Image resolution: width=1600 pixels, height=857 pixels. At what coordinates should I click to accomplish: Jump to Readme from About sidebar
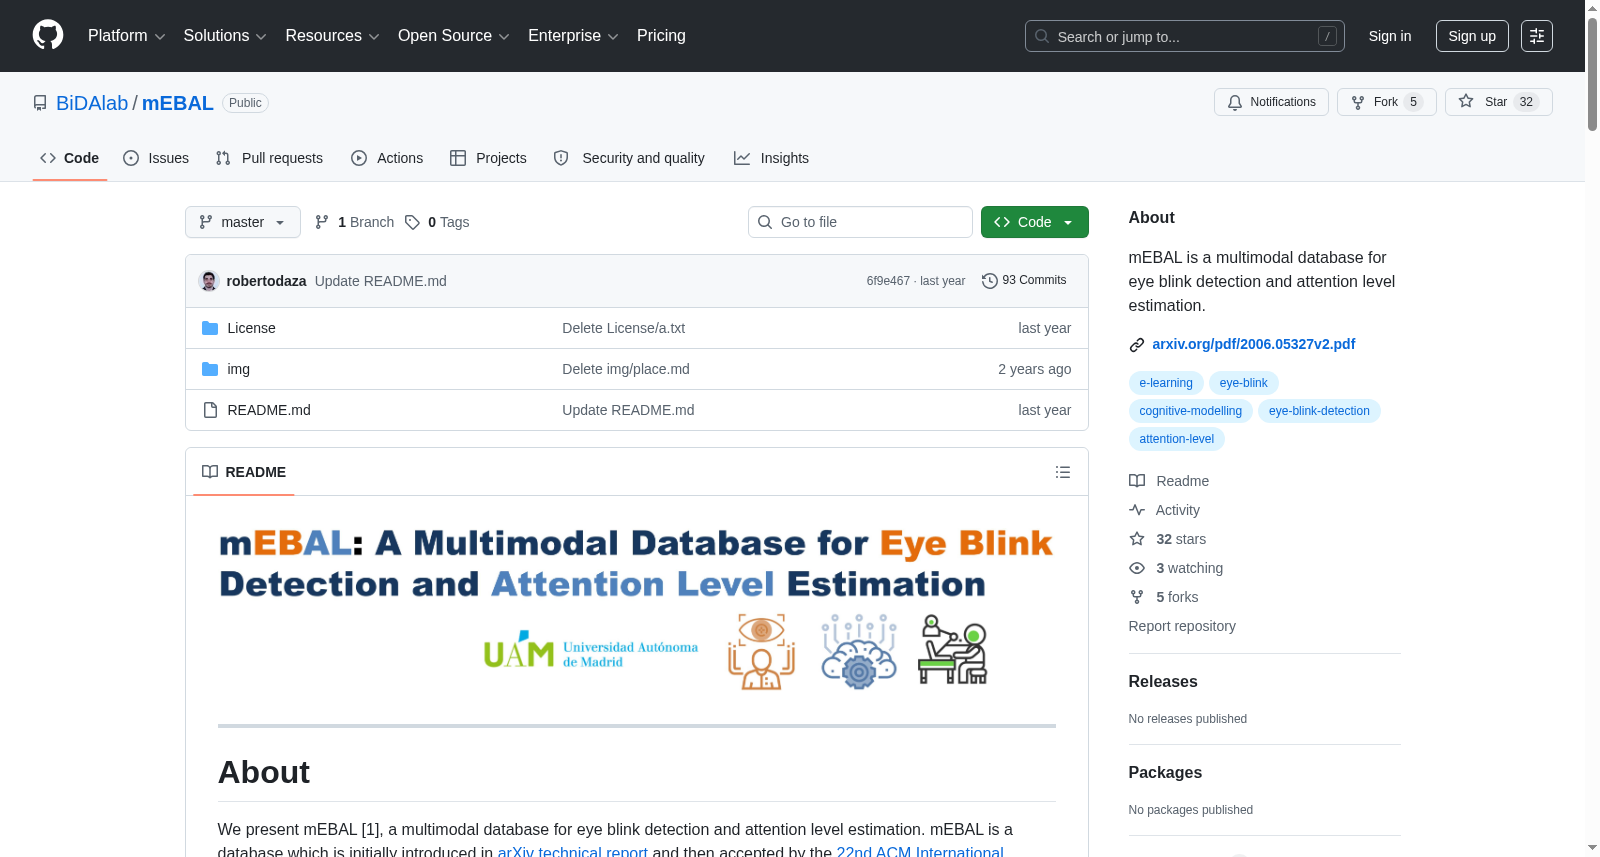point(1169,481)
